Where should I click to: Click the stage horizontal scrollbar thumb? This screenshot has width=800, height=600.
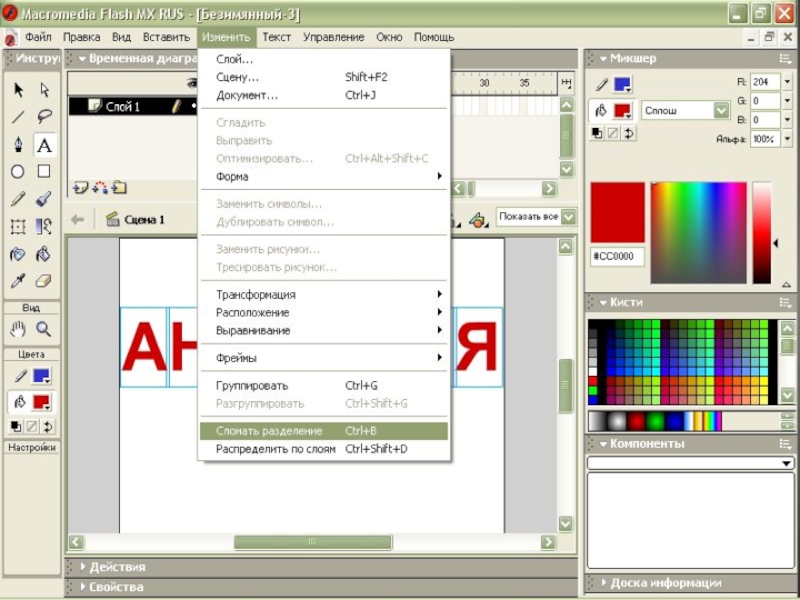pos(313,542)
